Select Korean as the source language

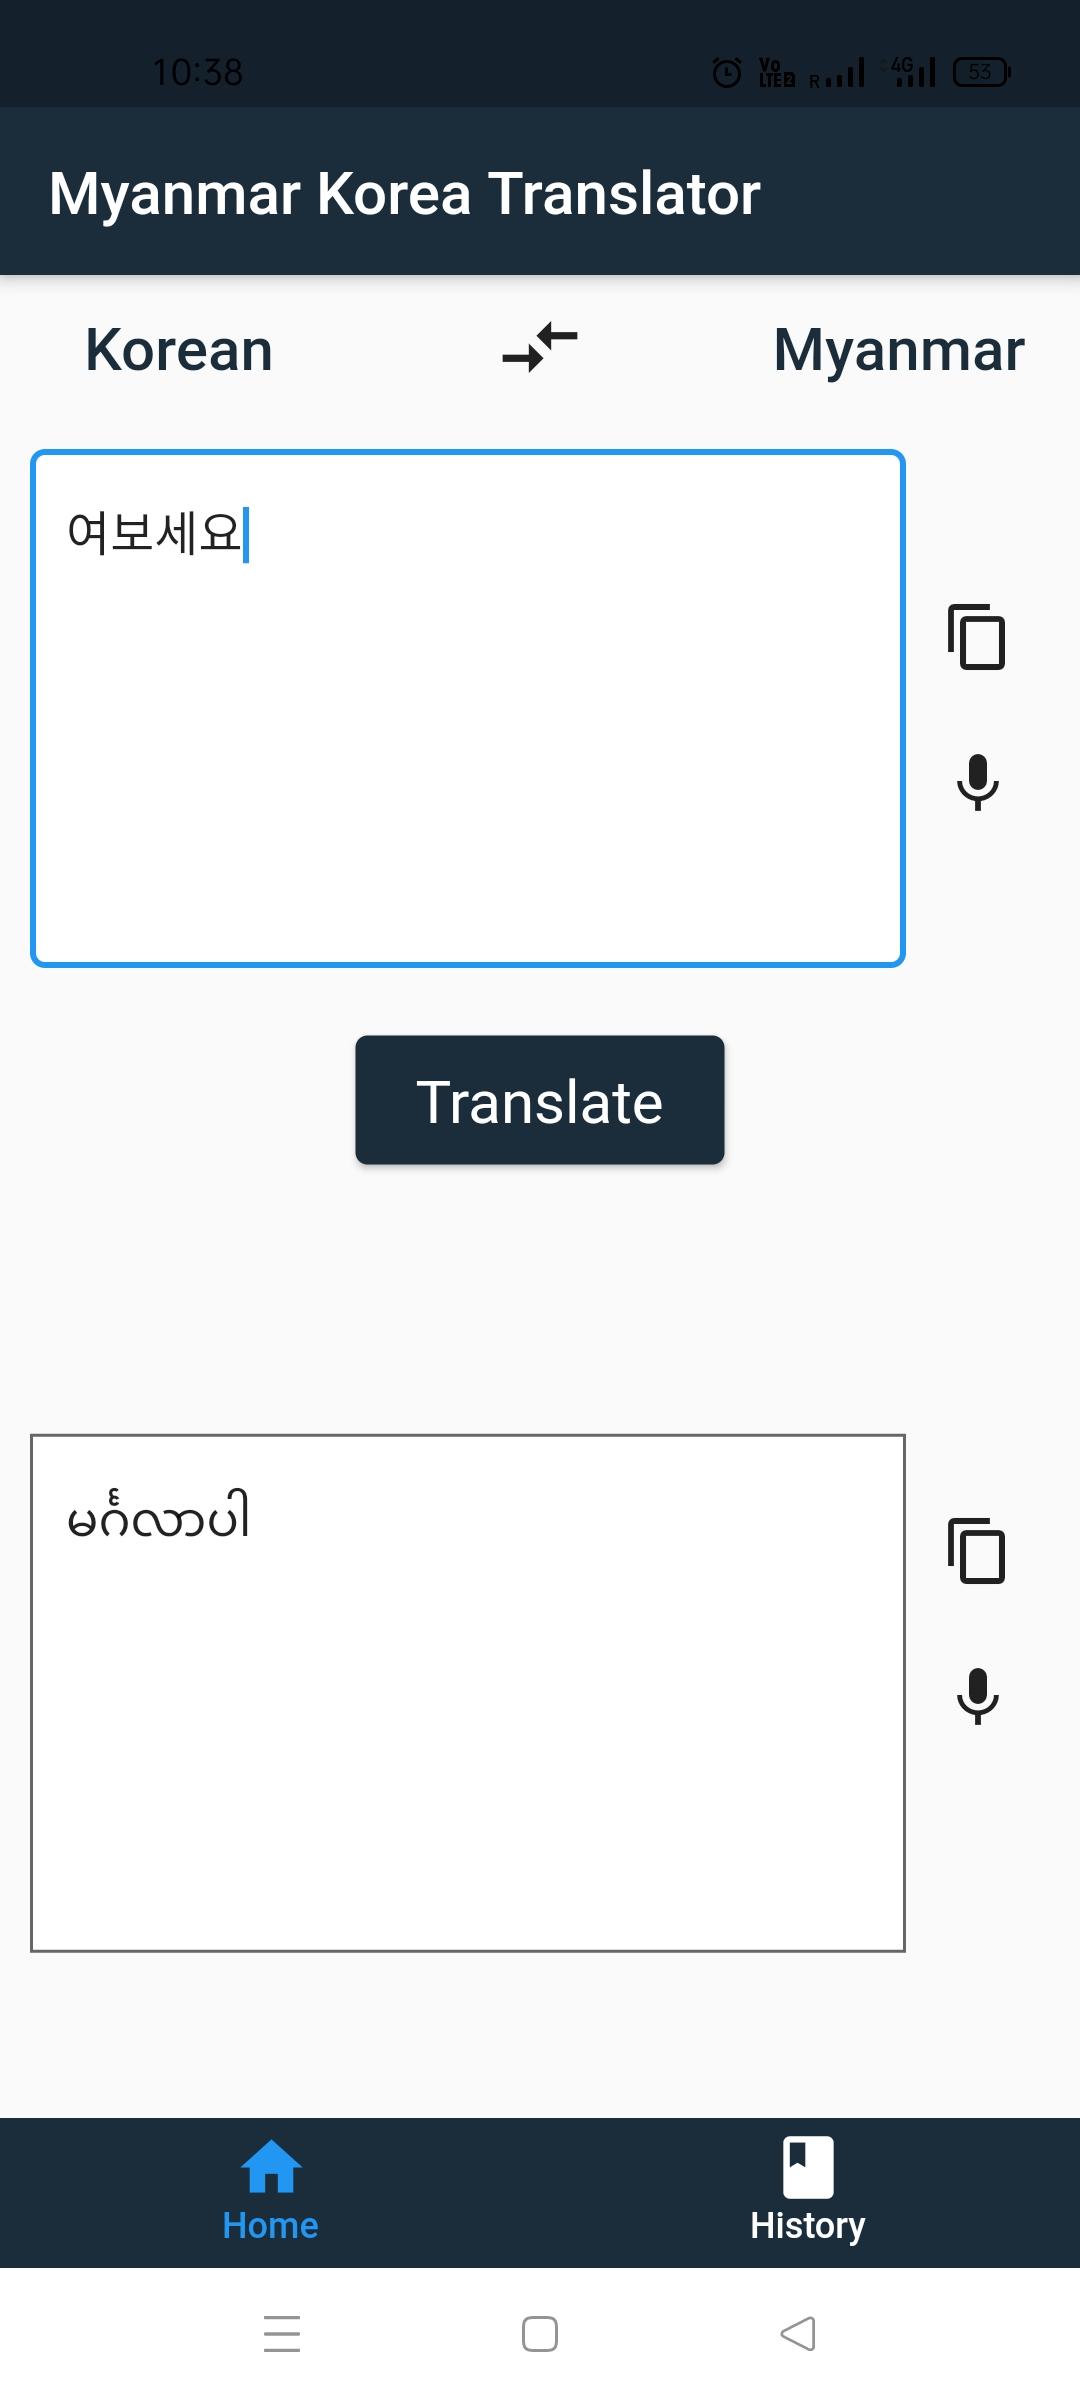tap(177, 348)
